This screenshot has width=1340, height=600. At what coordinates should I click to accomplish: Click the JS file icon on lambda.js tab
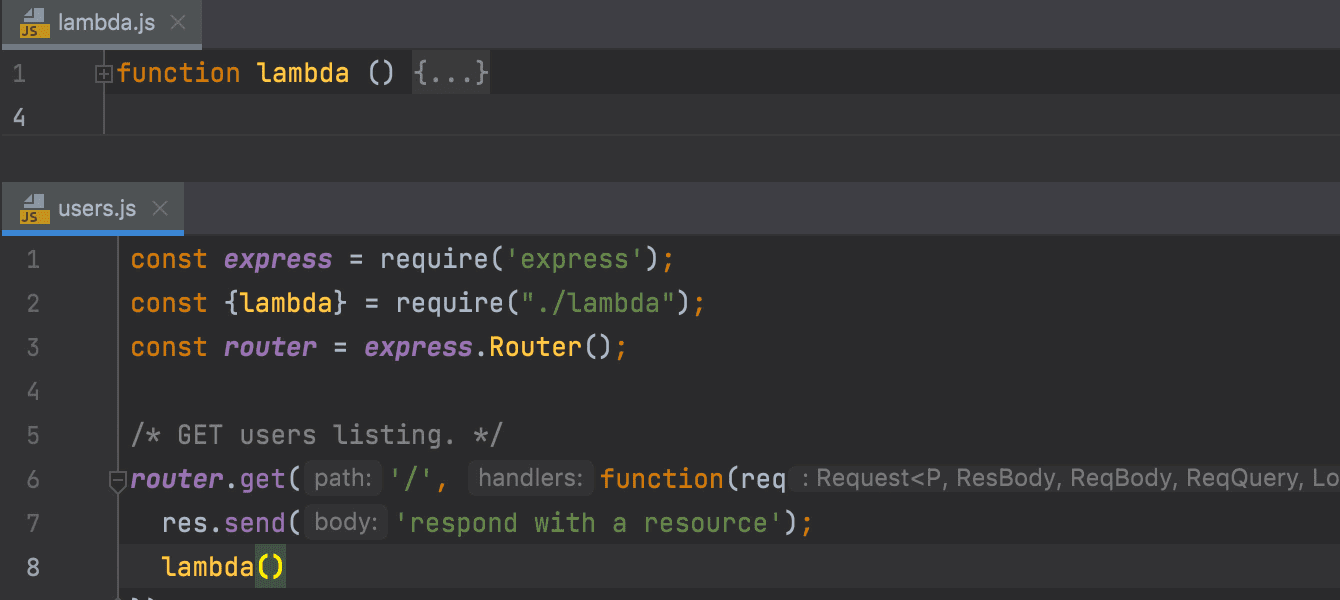(x=34, y=23)
